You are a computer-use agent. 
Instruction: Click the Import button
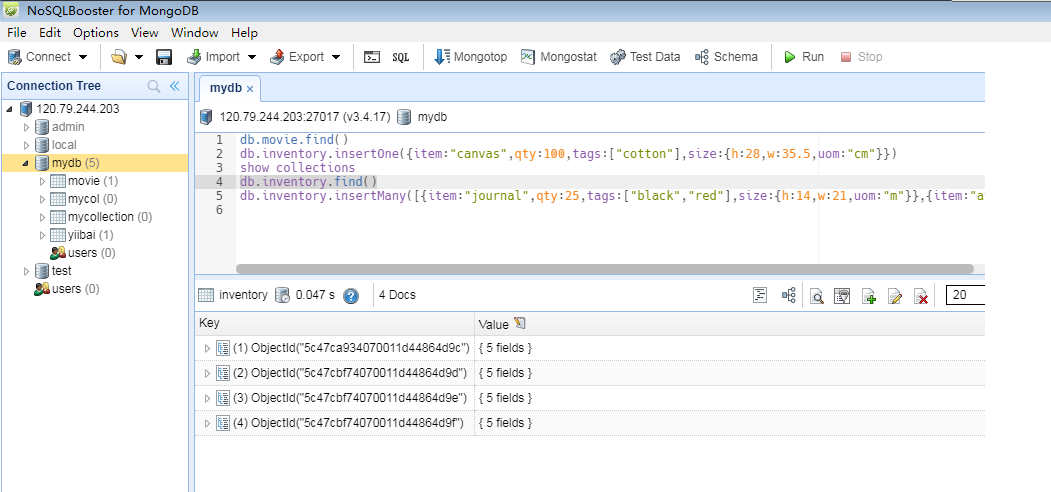[x=213, y=57]
